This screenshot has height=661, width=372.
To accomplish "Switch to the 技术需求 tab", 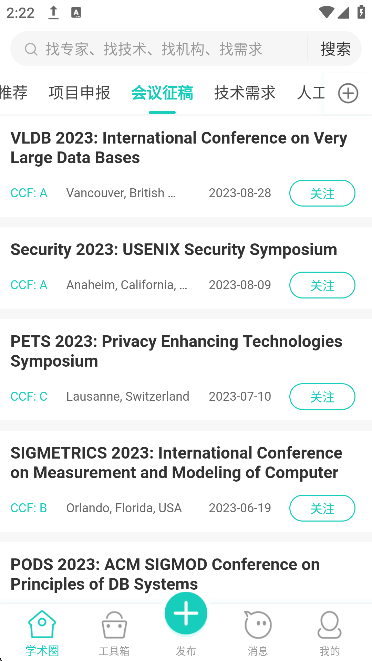I will pos(245,93).
